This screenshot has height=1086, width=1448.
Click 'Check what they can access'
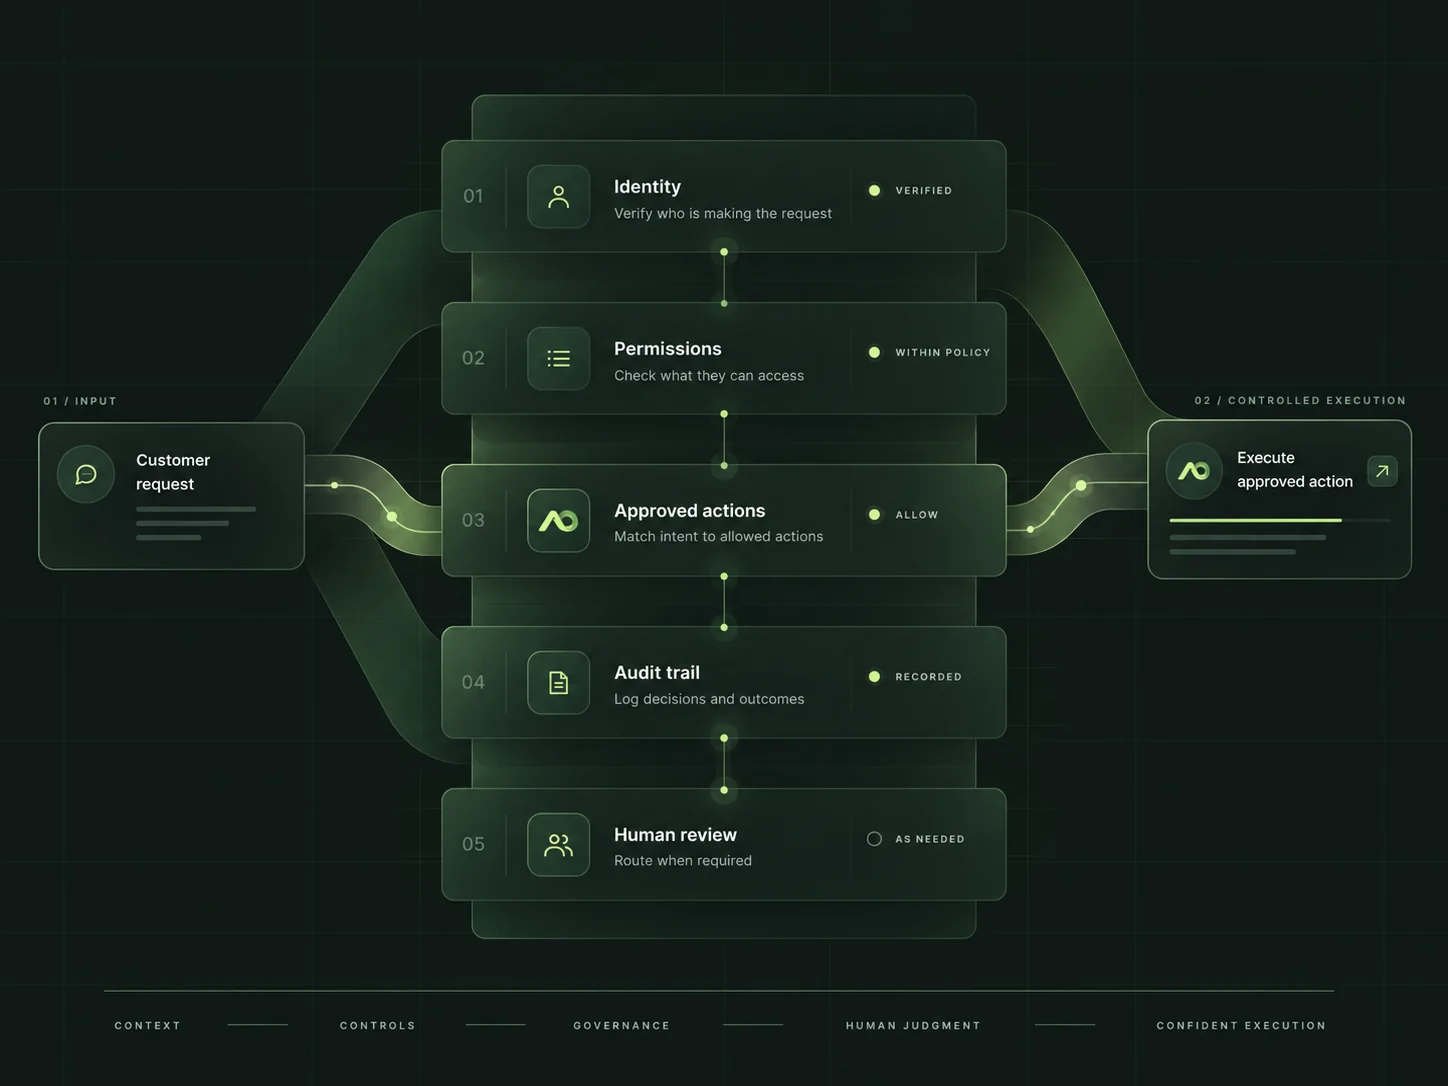coord(709,375)
